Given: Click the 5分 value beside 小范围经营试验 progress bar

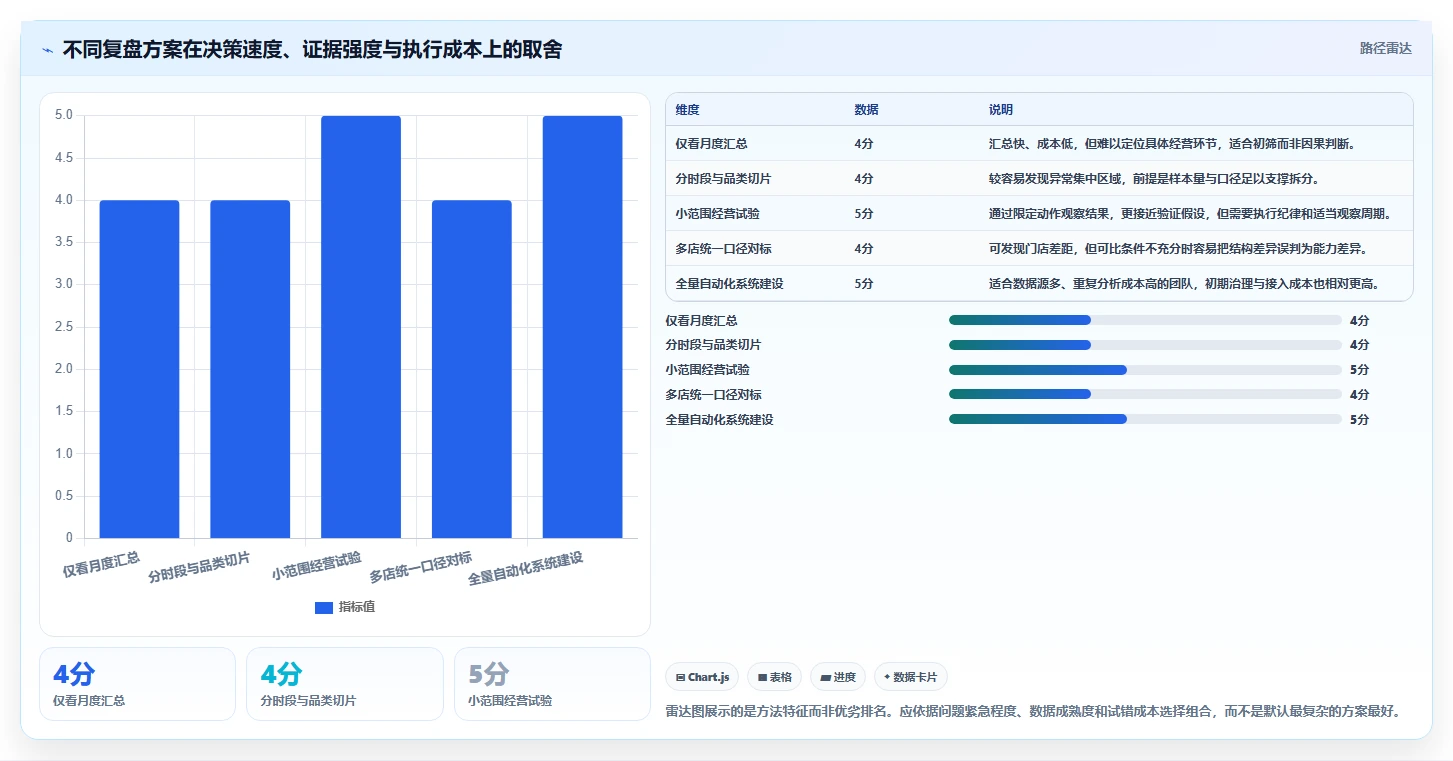Looking at the screenshot, I should click(x=1359, y=370).
